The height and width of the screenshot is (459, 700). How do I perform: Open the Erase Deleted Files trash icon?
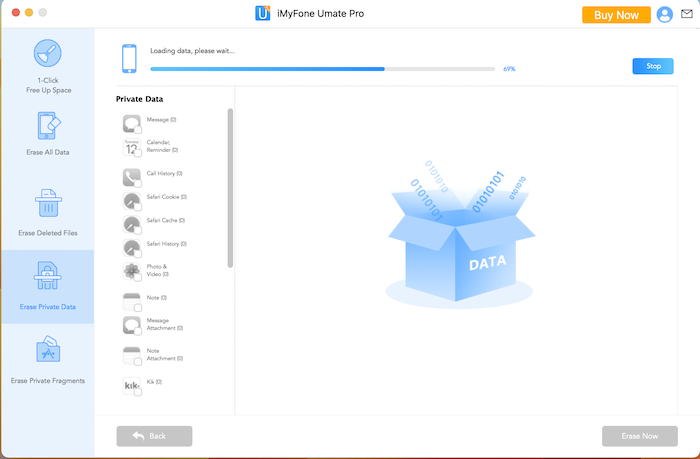click(48, 203)
